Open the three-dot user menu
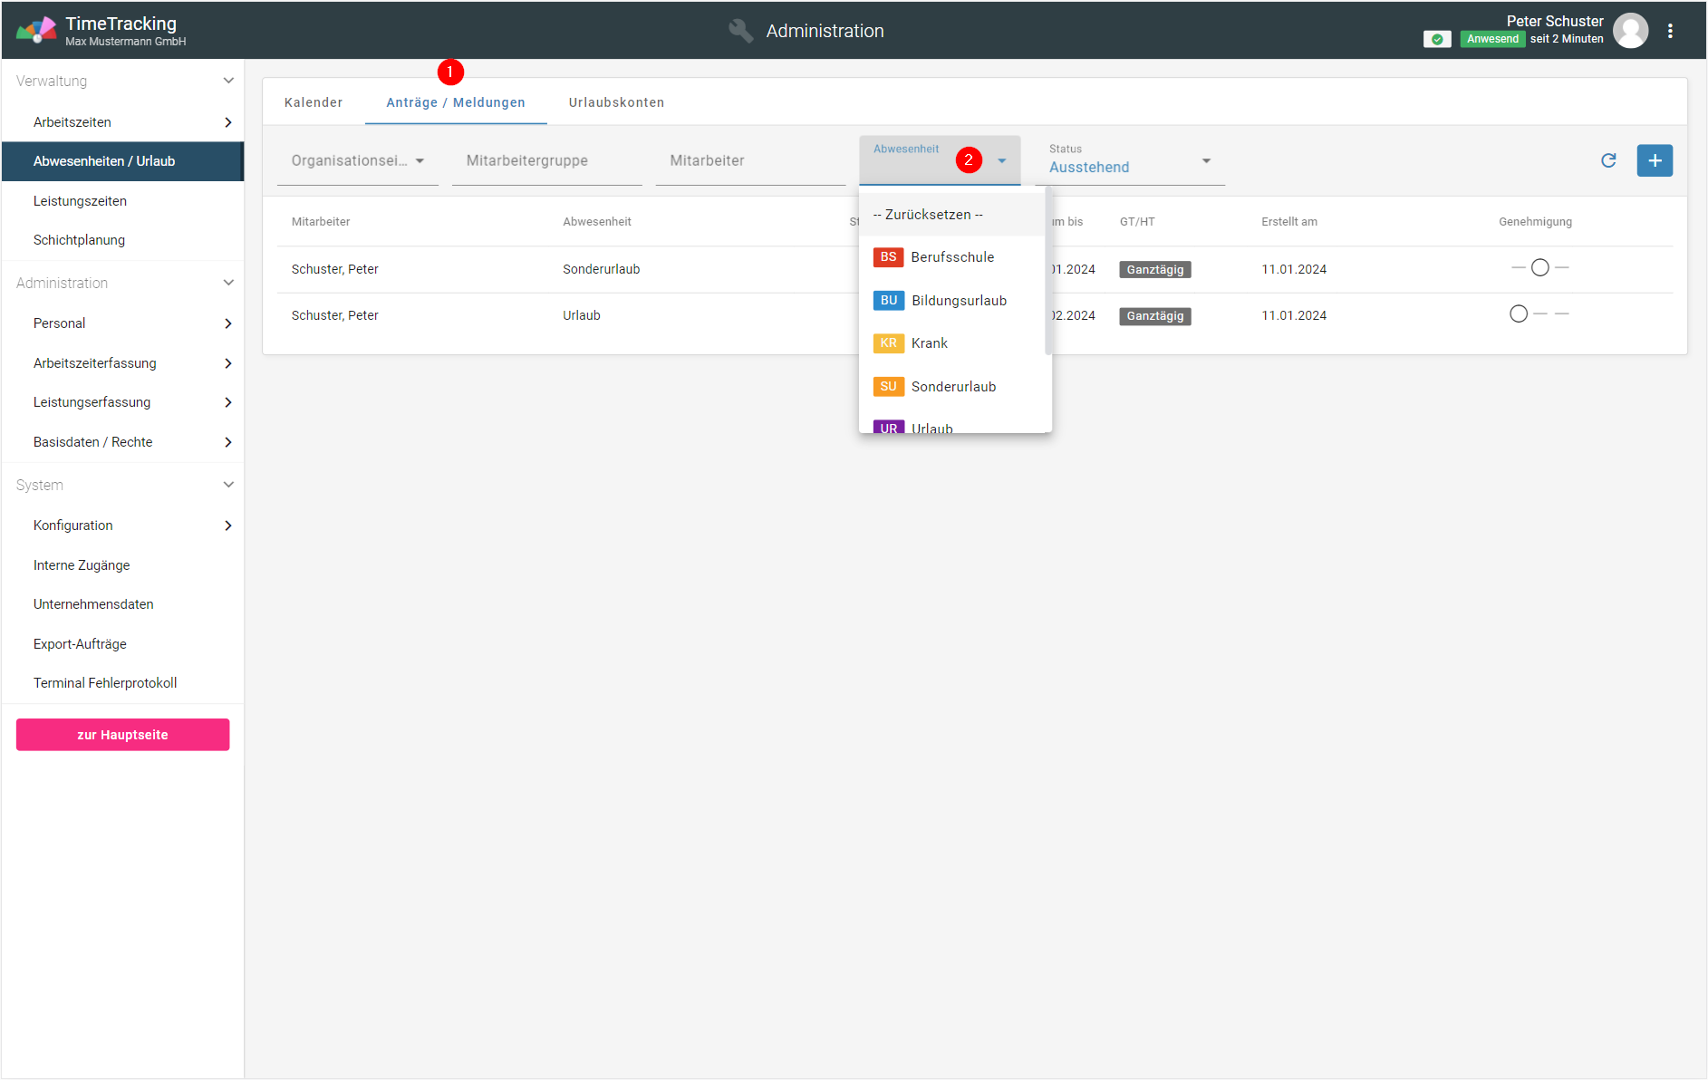1708x1080 pixels. point(1670,31)
